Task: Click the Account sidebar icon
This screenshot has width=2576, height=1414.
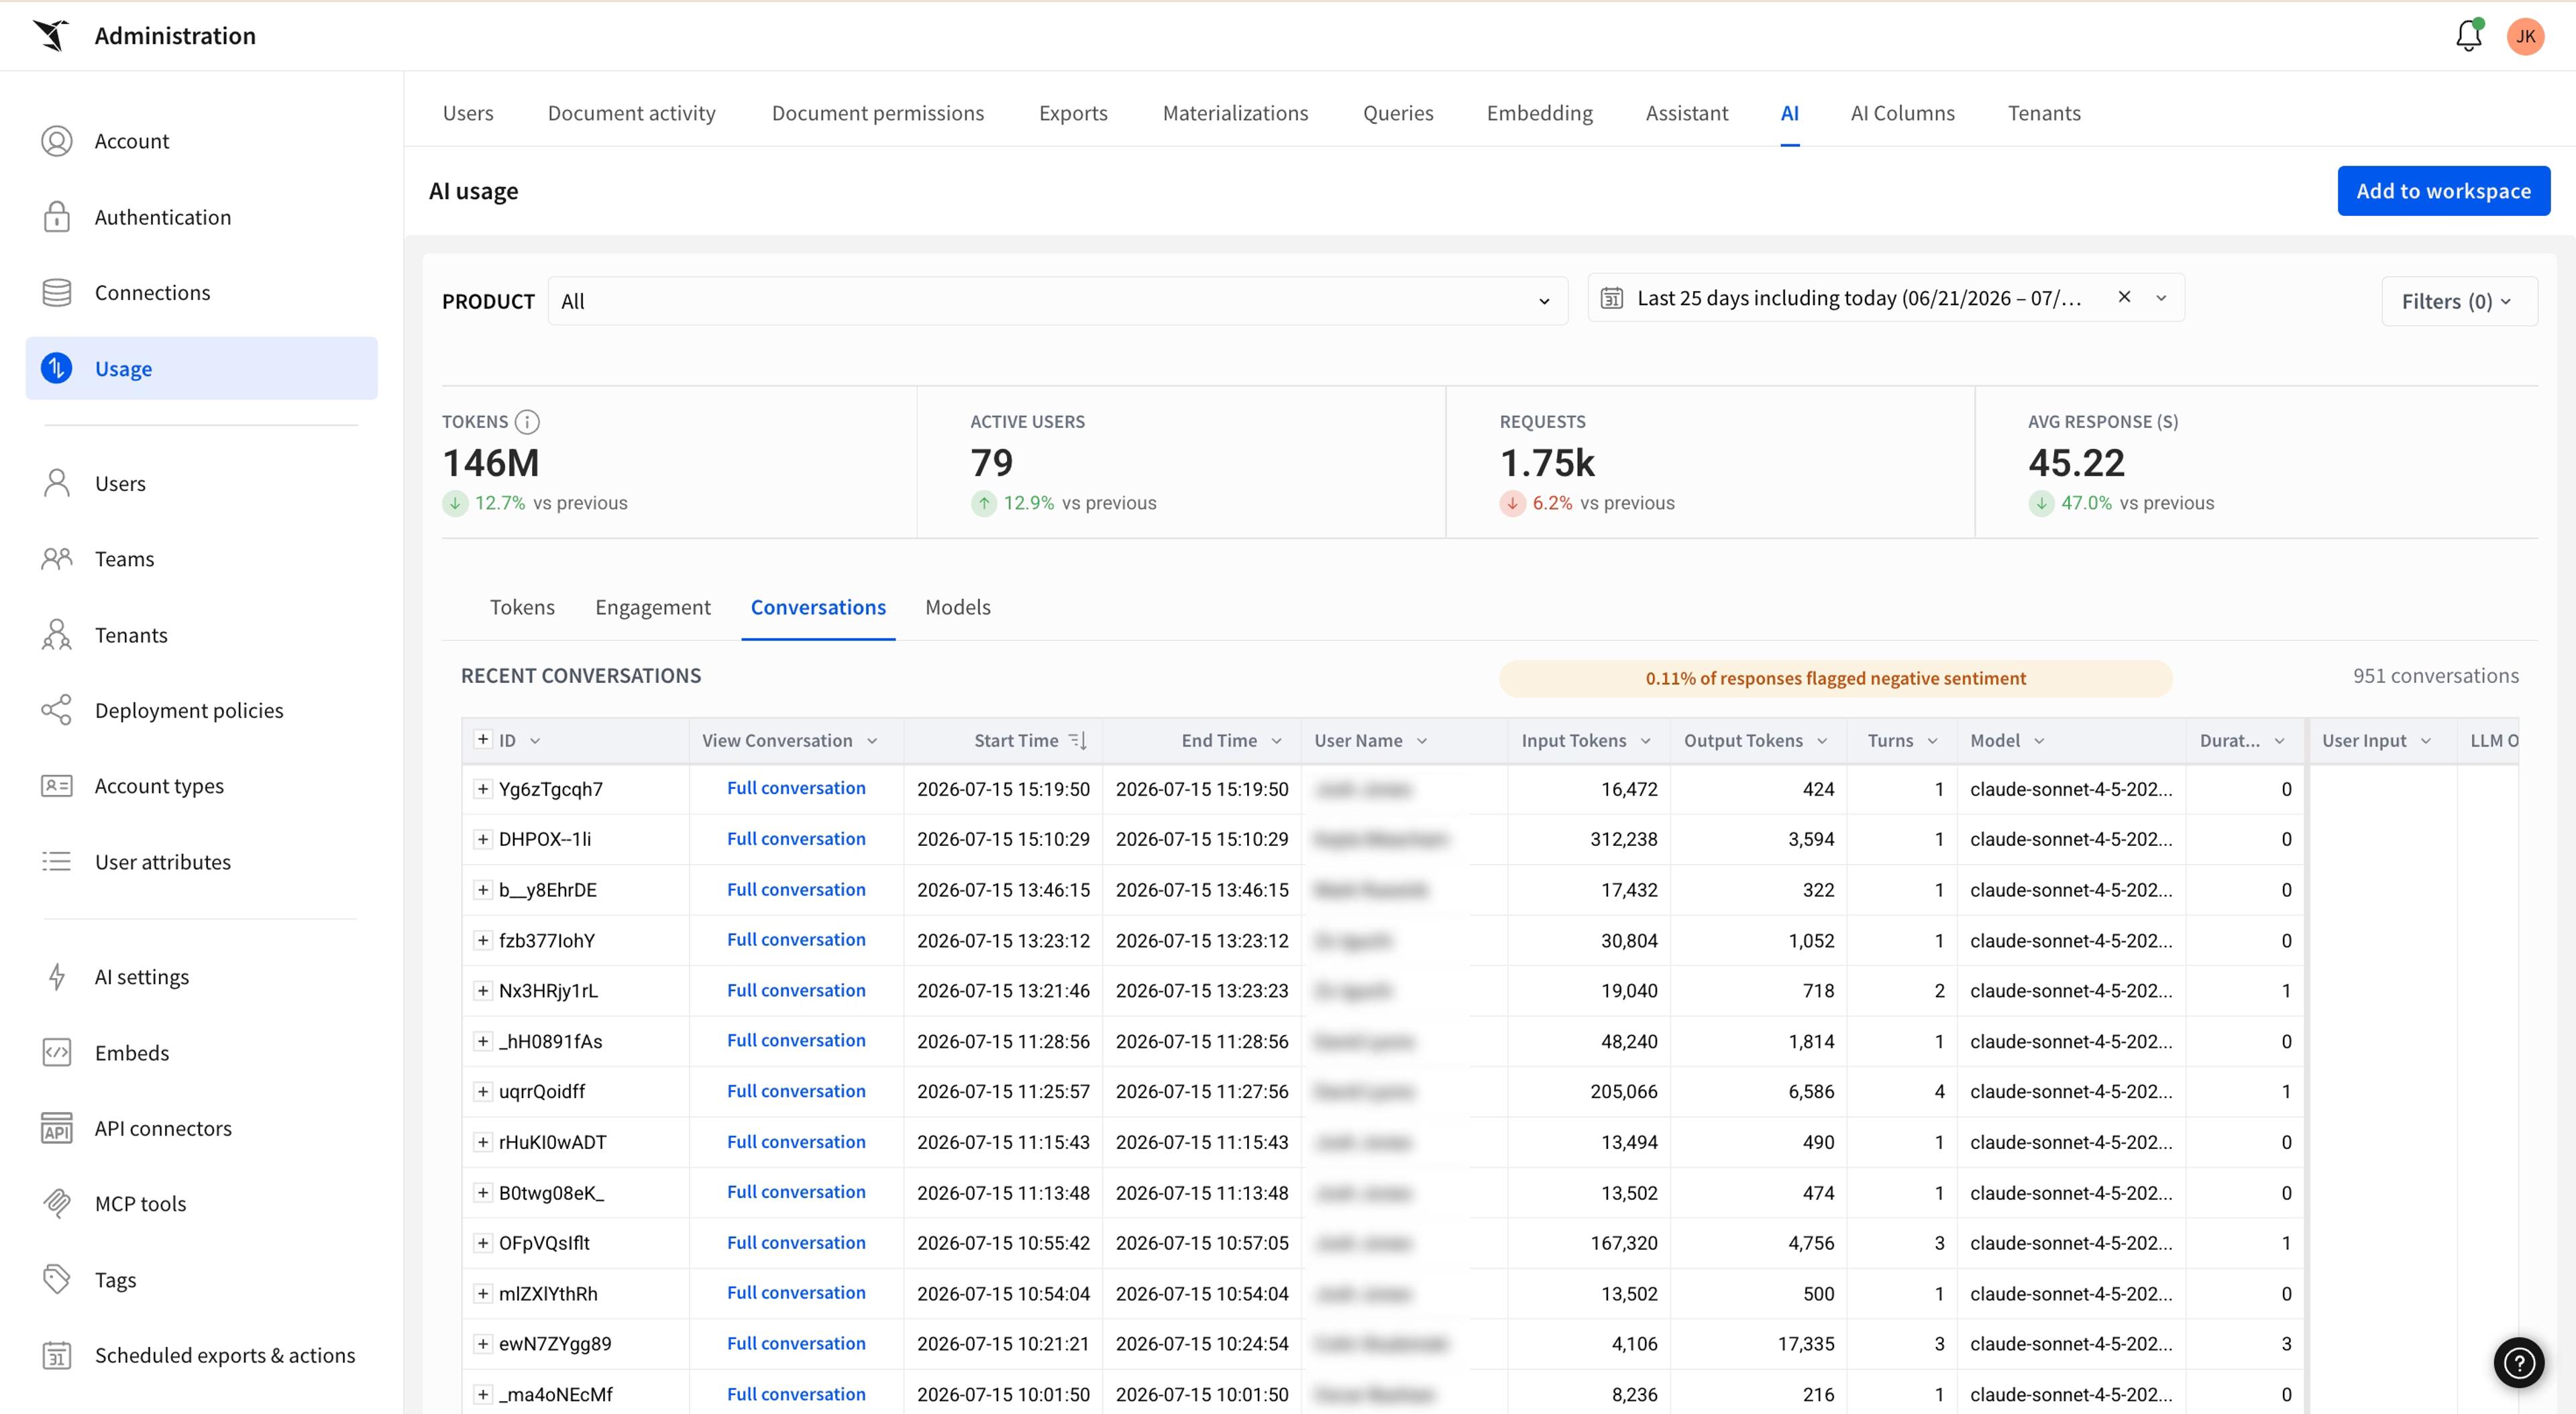Action: 57,141
